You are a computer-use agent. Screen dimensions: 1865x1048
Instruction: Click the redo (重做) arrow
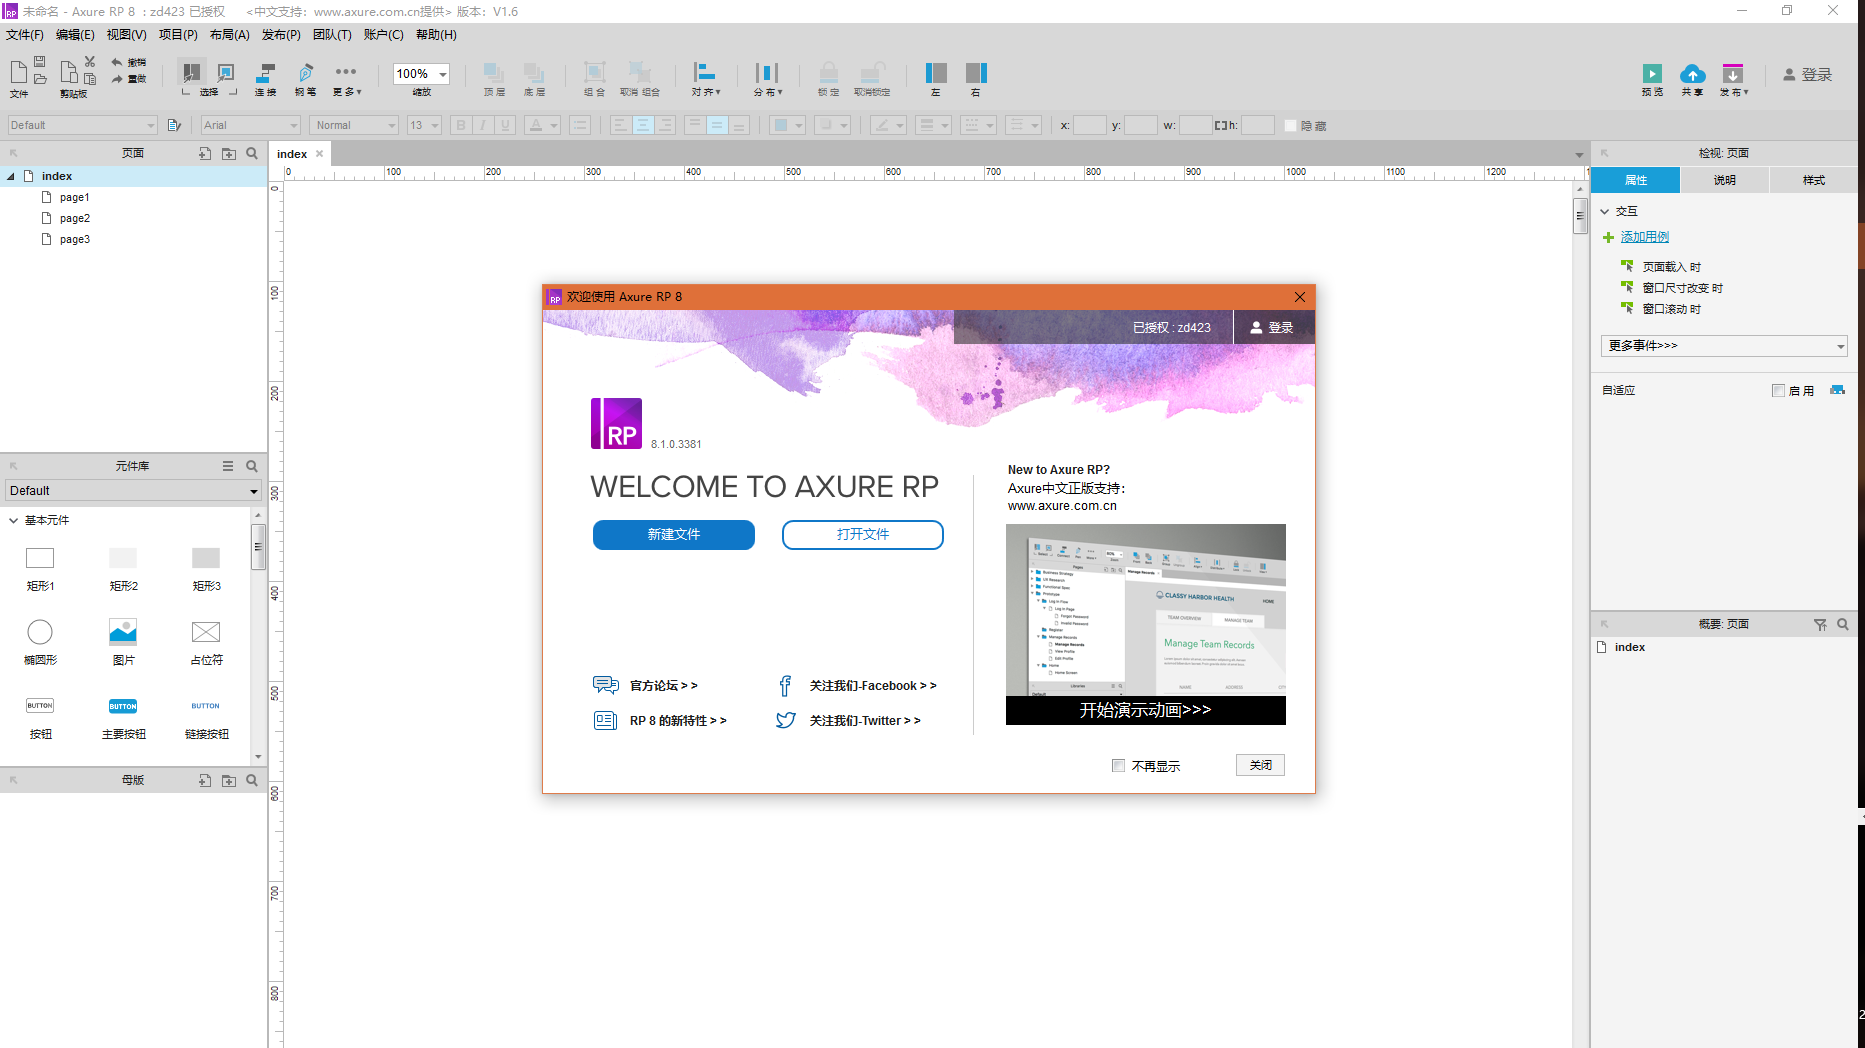pyautogui.click(x=117, y=79)
